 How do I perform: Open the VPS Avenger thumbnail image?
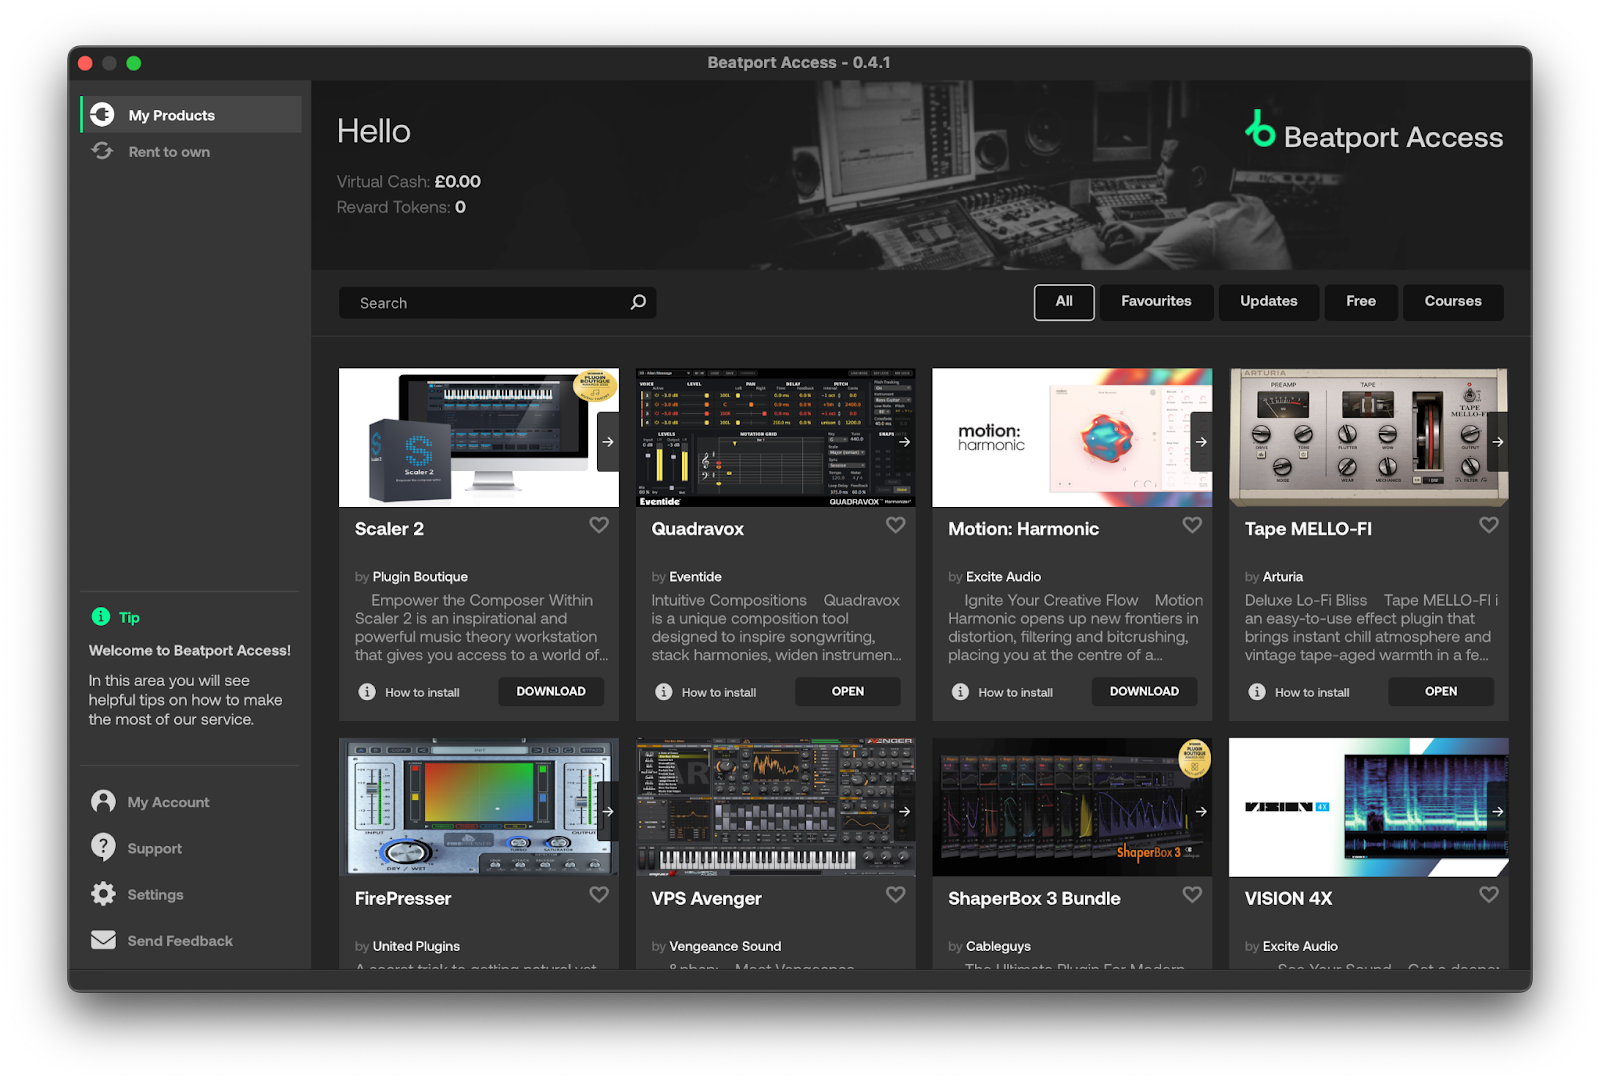pos(776,807)
